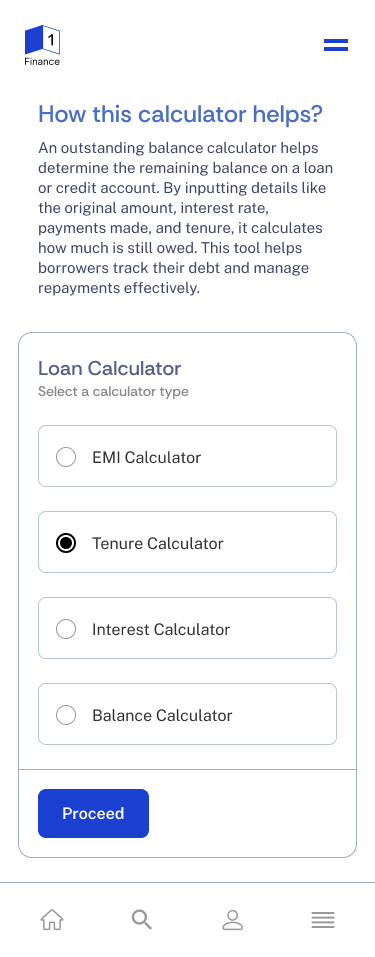Click the Finance text under logo
Image resolution: width=375 pixels, height=957 pixels.
click(42, 62)
